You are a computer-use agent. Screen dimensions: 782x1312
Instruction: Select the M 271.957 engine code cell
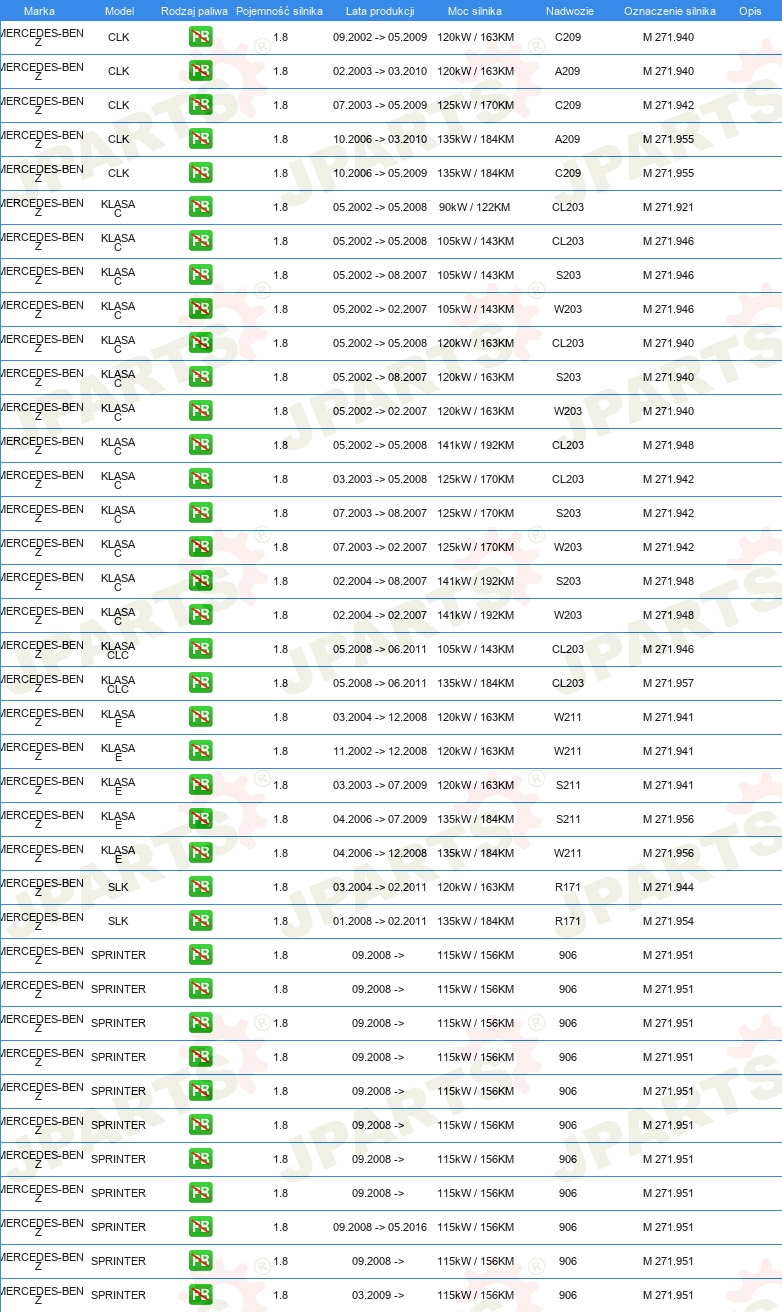pos(668,684)
